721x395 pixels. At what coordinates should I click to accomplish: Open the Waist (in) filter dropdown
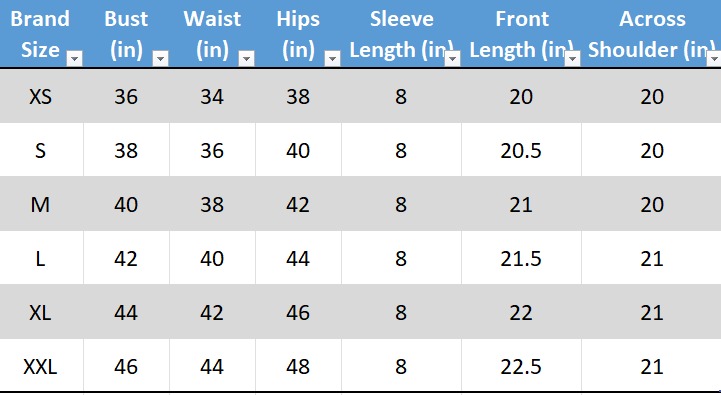pos(246,58)
